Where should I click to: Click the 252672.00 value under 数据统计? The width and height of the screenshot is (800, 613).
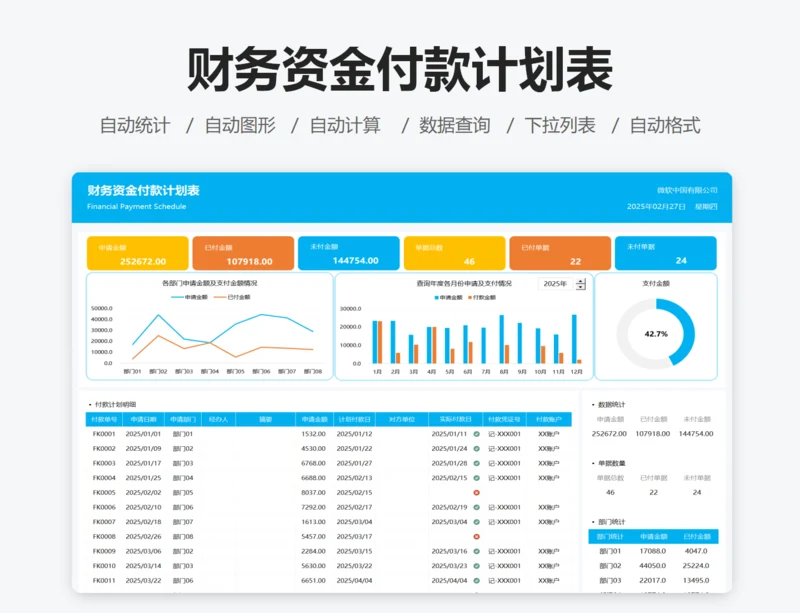tap(609, 434)
